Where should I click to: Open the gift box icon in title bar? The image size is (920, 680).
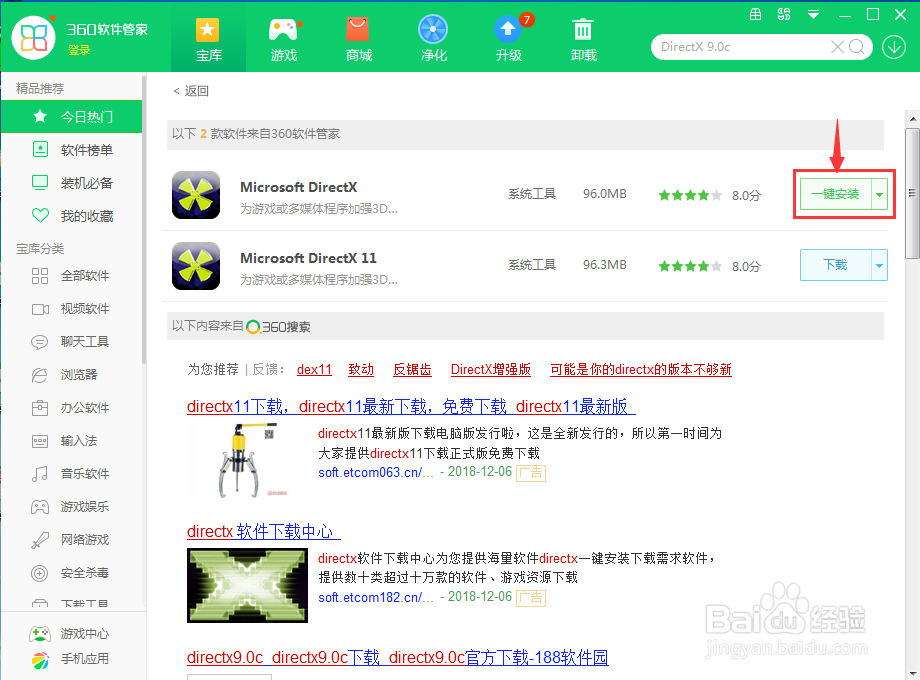(x=756, y=15)
